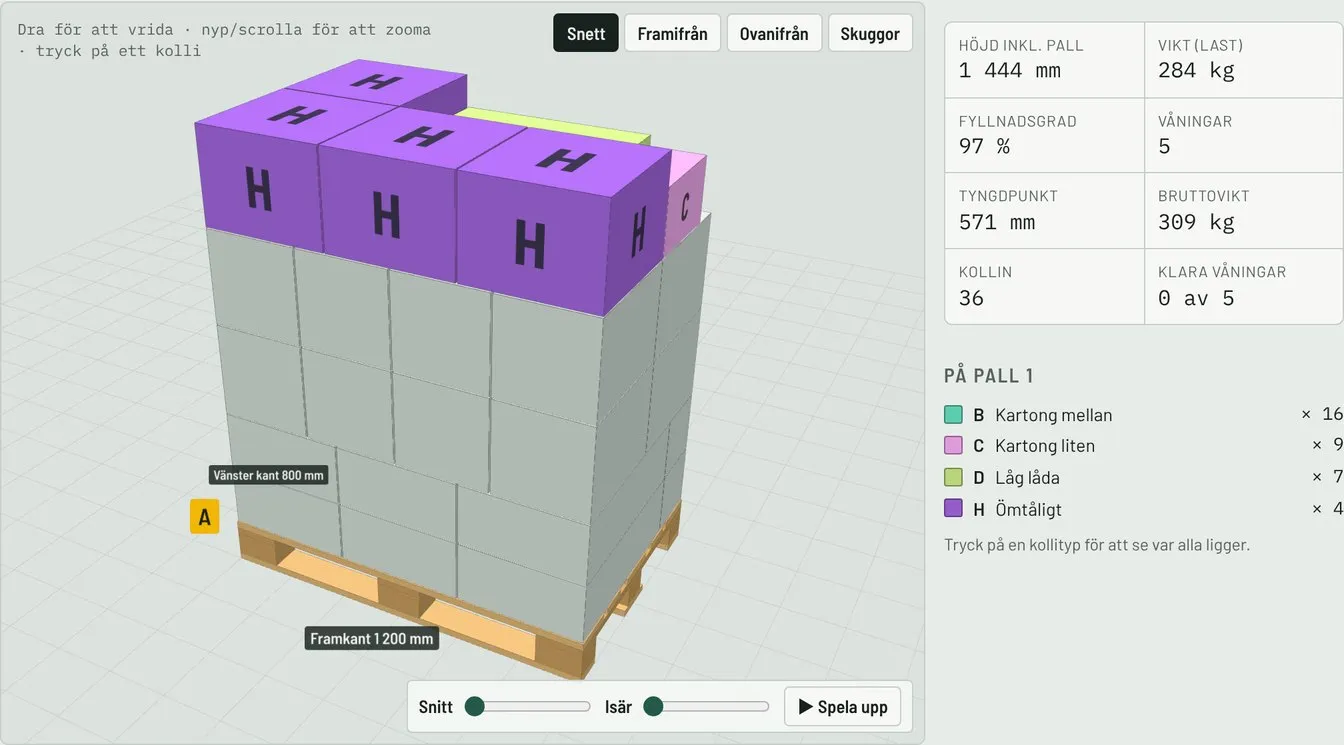Click the Isär slider handle

653,707
